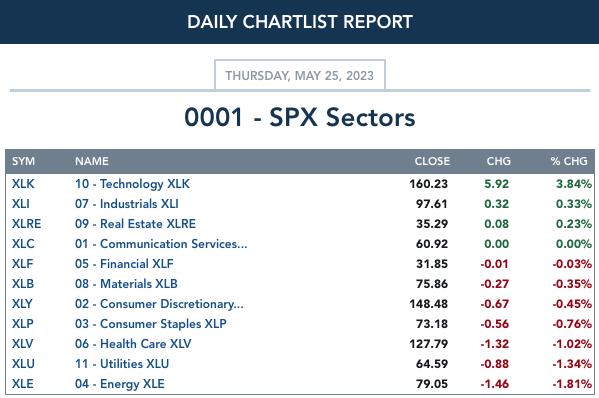
Task: Click the XLF symbol link
Action: pyautogui.click(x=23, y=264)
